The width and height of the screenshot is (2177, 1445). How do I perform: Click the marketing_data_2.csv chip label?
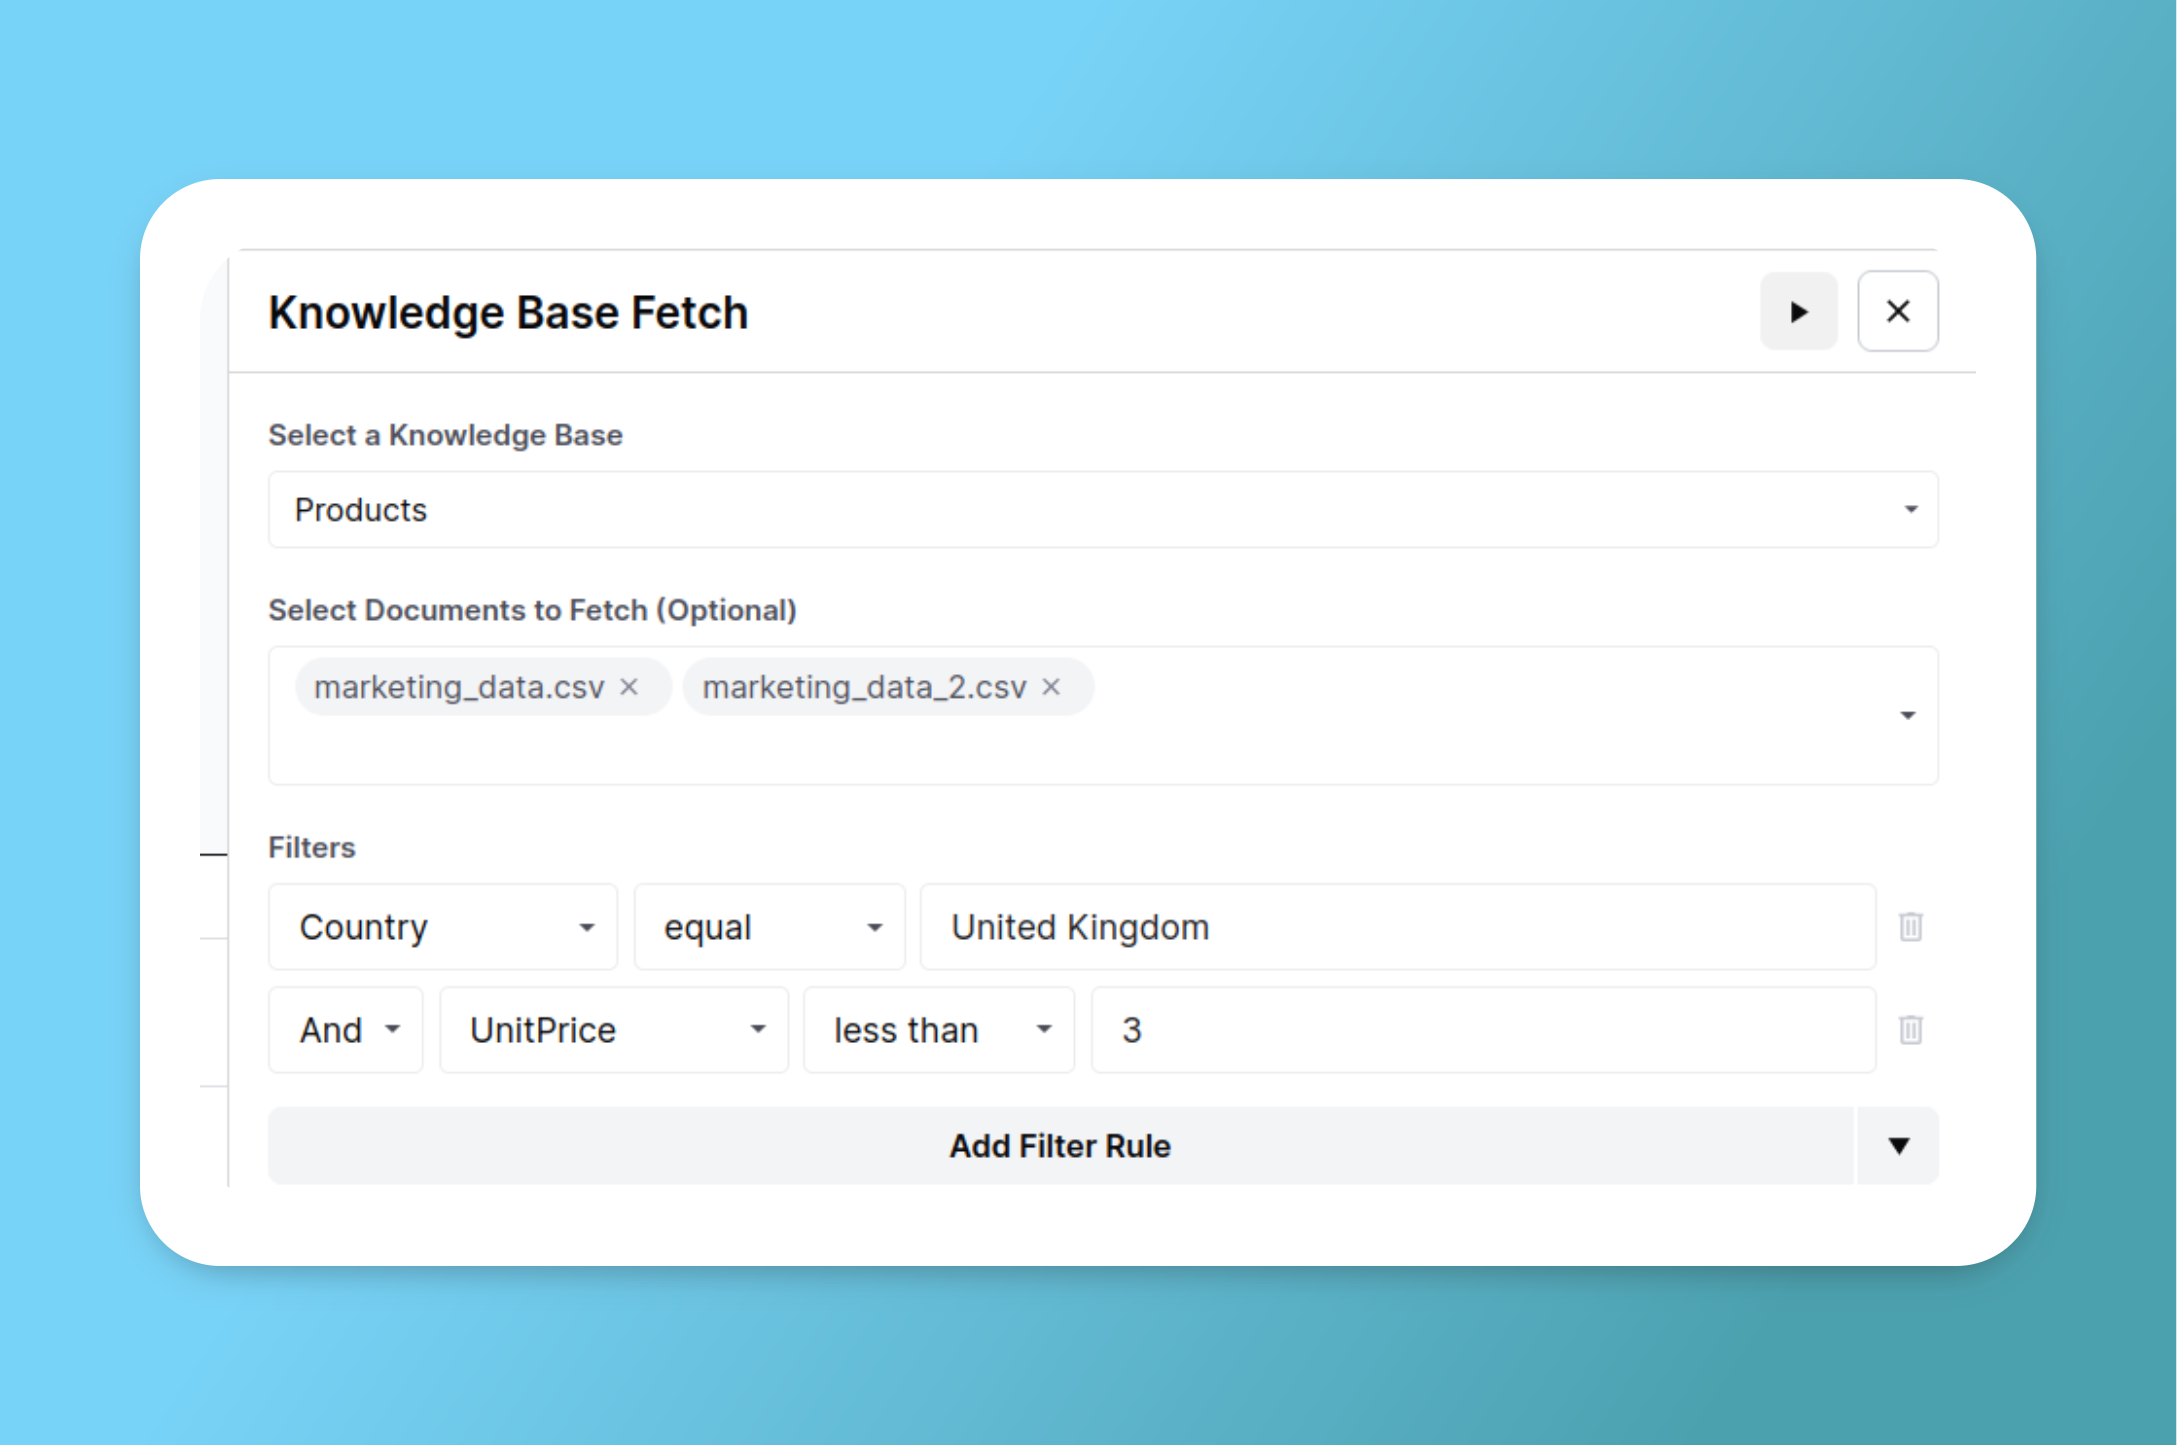click(x=864, y=687)
